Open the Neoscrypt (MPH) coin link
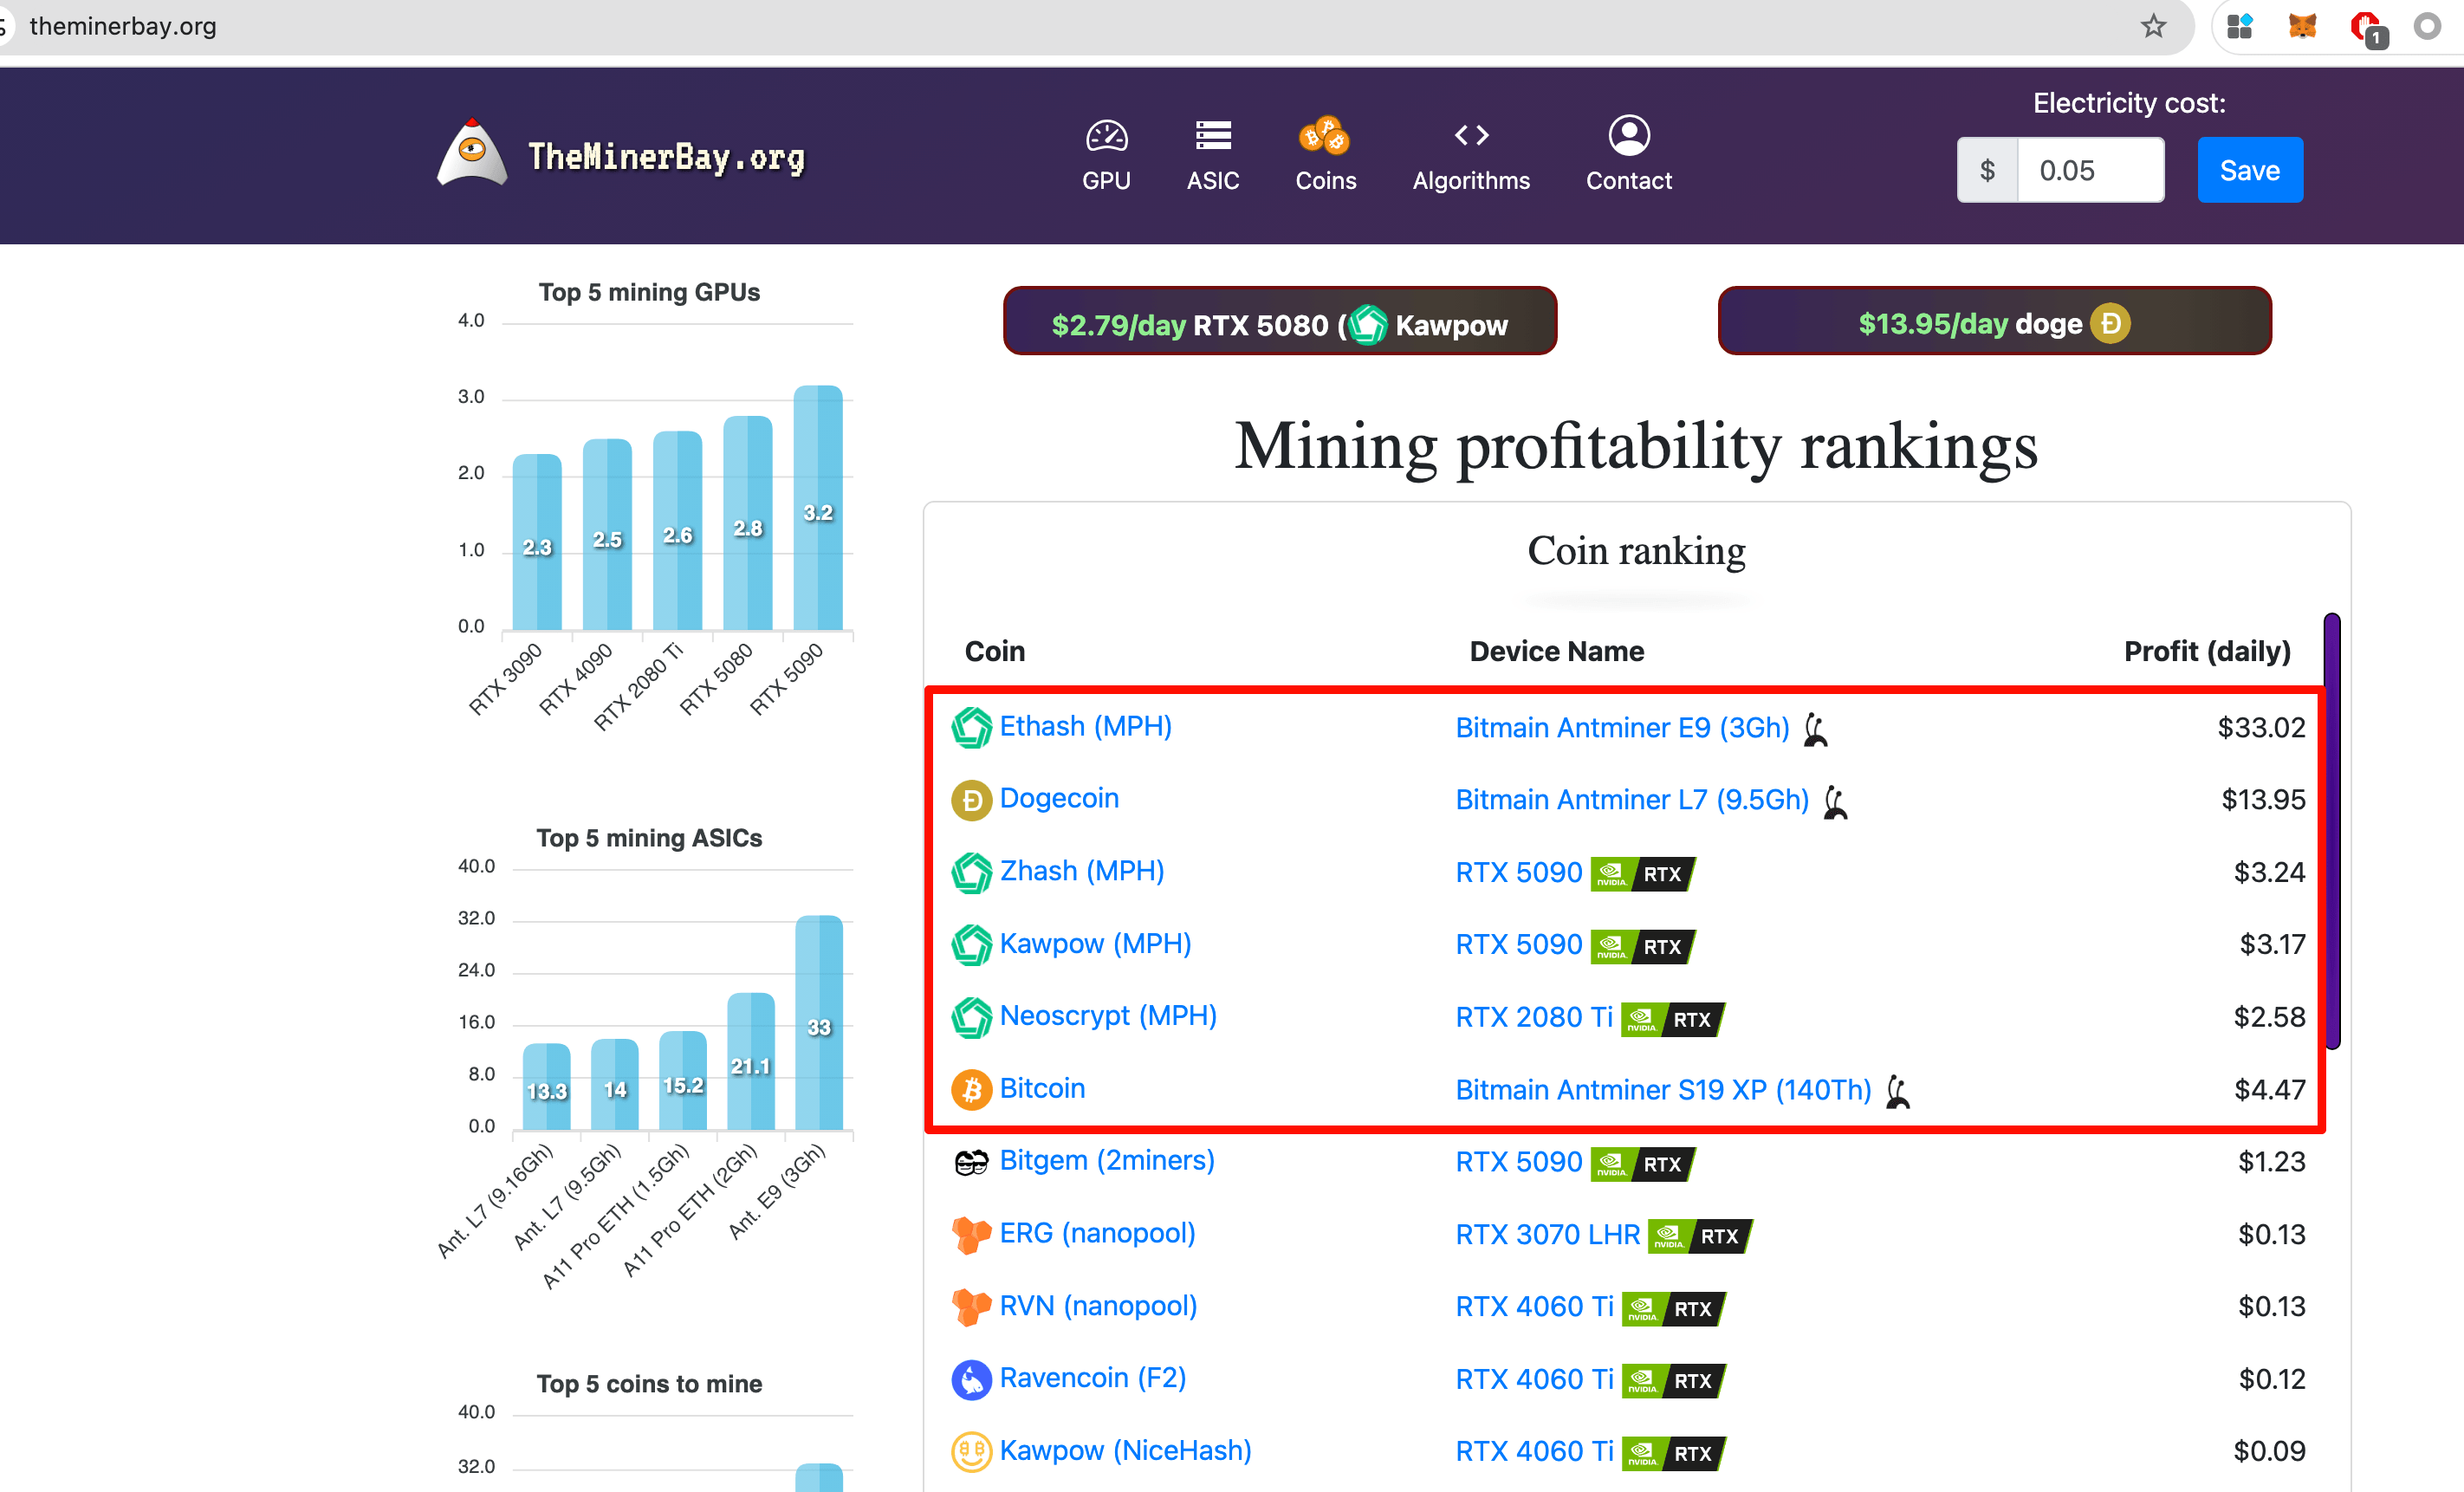2464x1492 pixels. click(1108, 1015)
